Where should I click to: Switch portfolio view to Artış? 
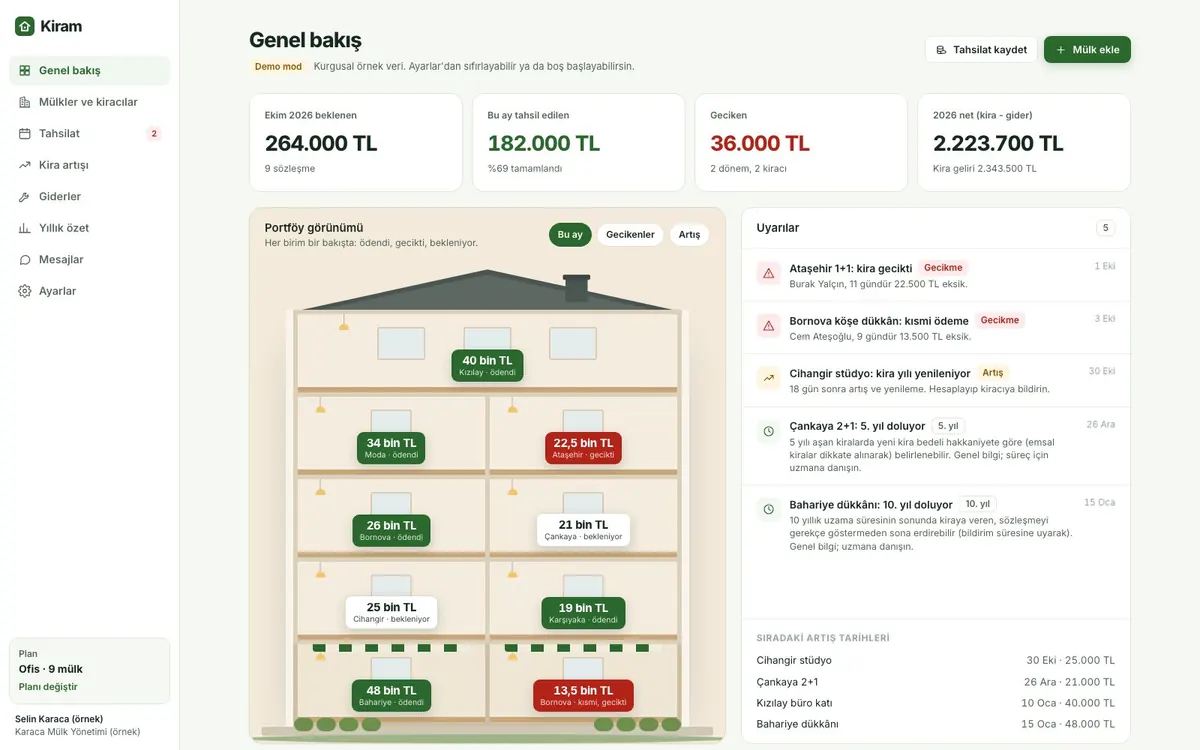coord(689,235)
